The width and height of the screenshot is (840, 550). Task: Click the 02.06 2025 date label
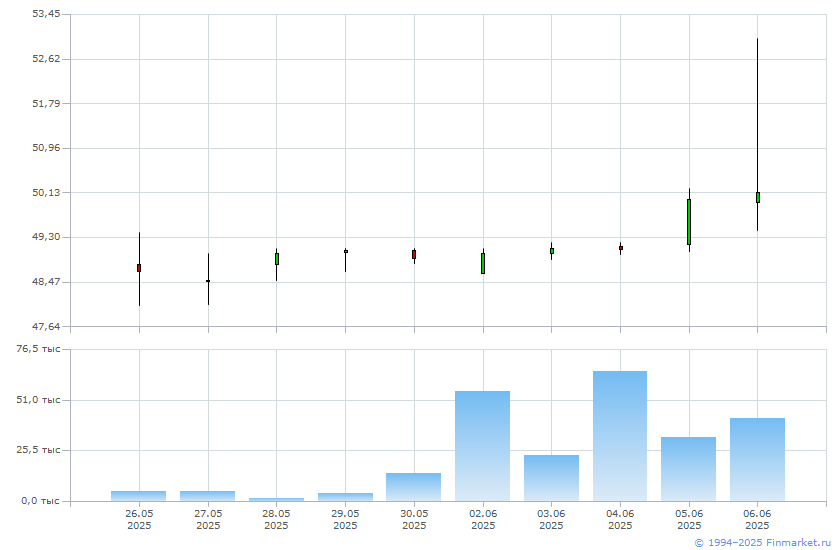click(x=483, y=519)
